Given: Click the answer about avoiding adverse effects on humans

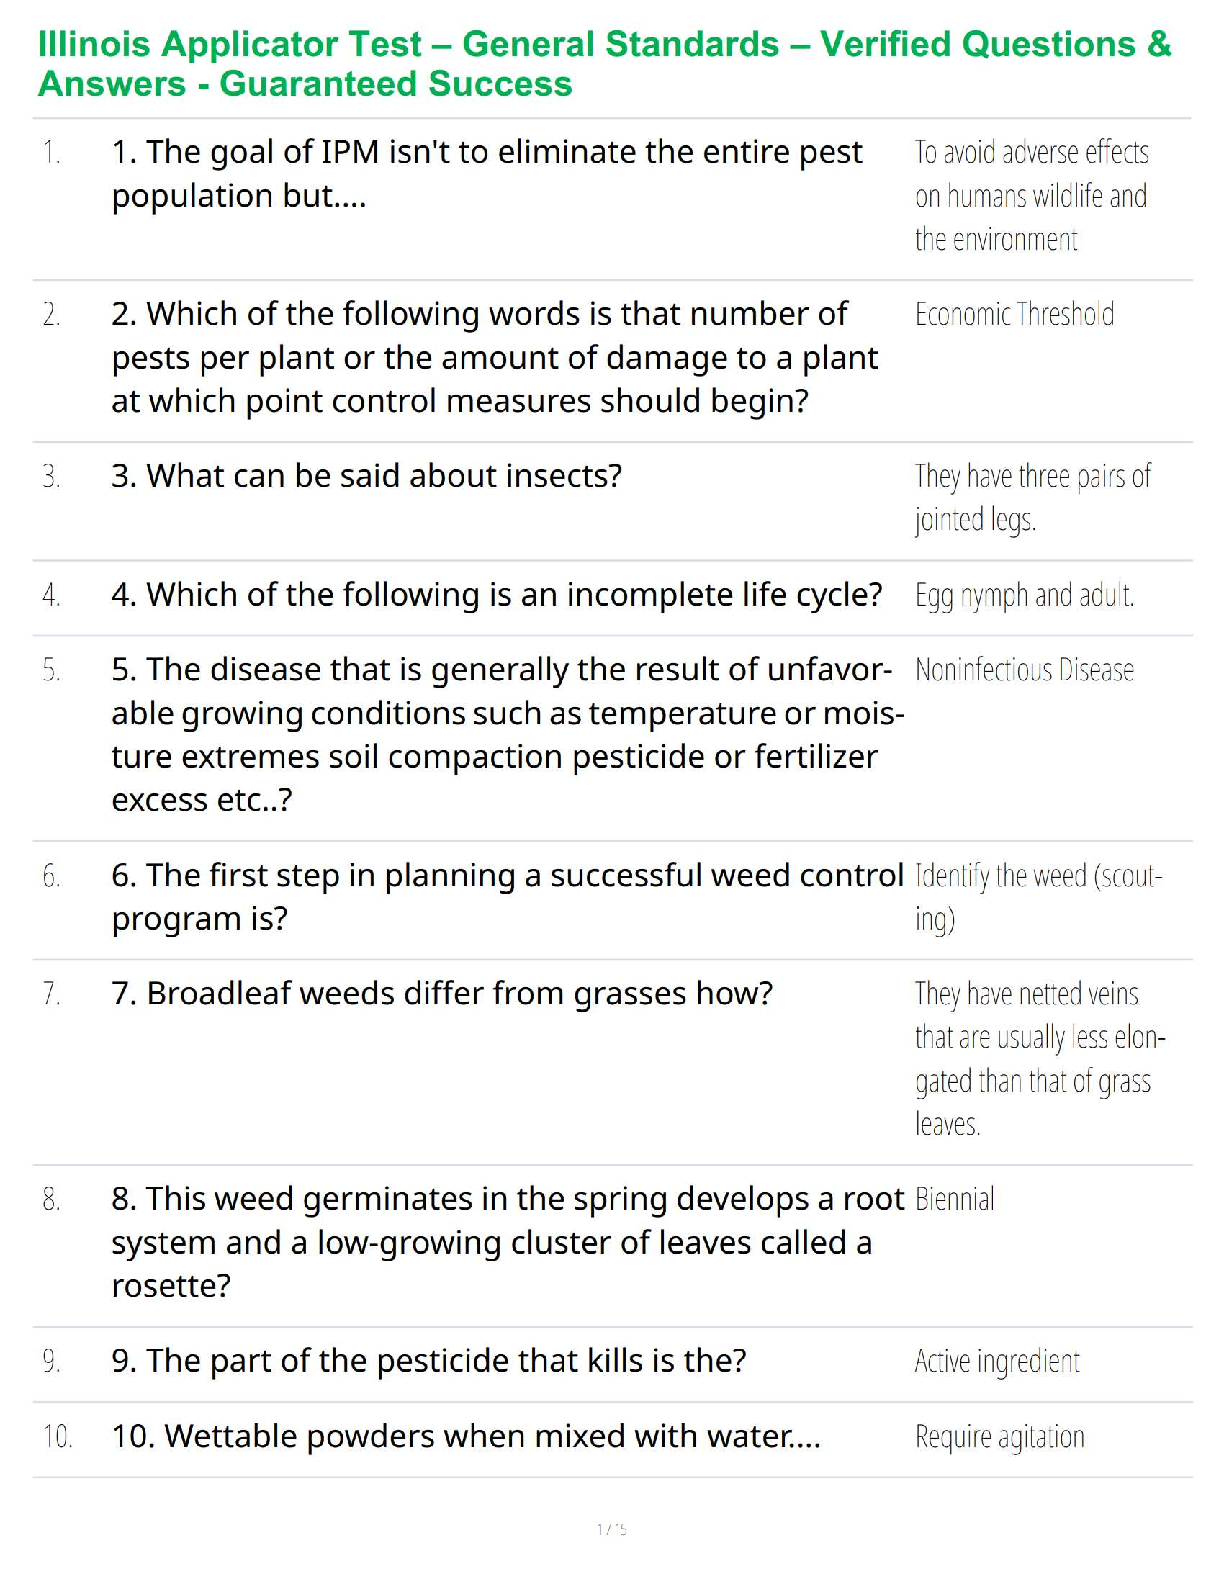Looking at the screenshot, I should pos(1031,196).
